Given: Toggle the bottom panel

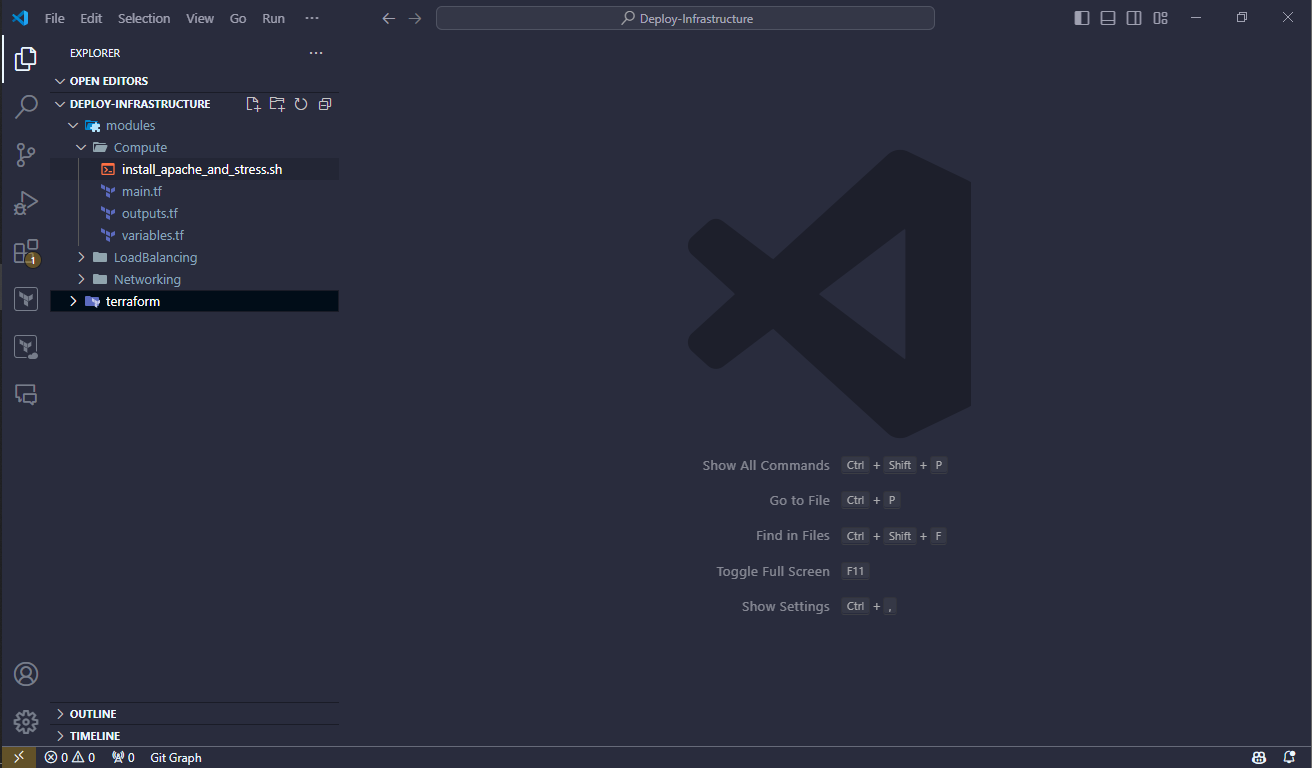Looking at the screenshot, I should tap(1108, 18).
